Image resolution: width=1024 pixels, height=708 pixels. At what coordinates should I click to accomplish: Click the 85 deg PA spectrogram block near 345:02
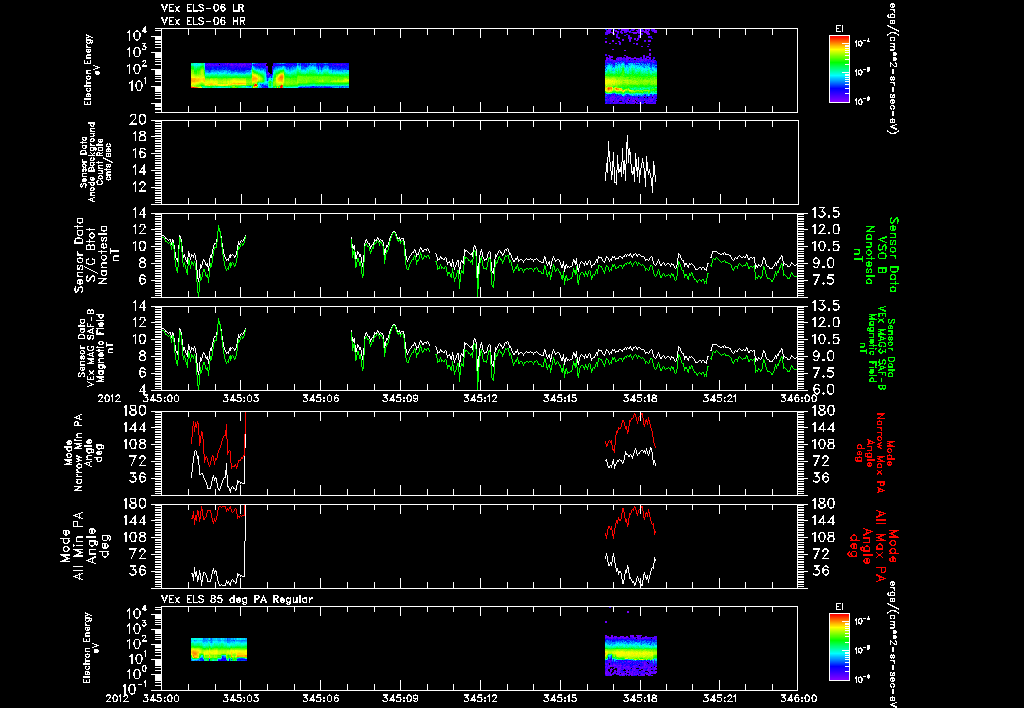(x=219, y=649)
